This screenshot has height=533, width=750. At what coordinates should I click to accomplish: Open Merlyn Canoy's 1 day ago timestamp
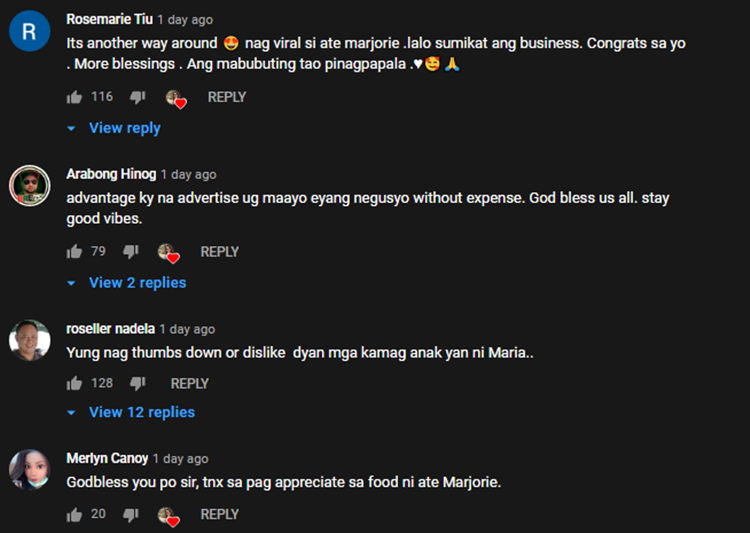point(180,459)
